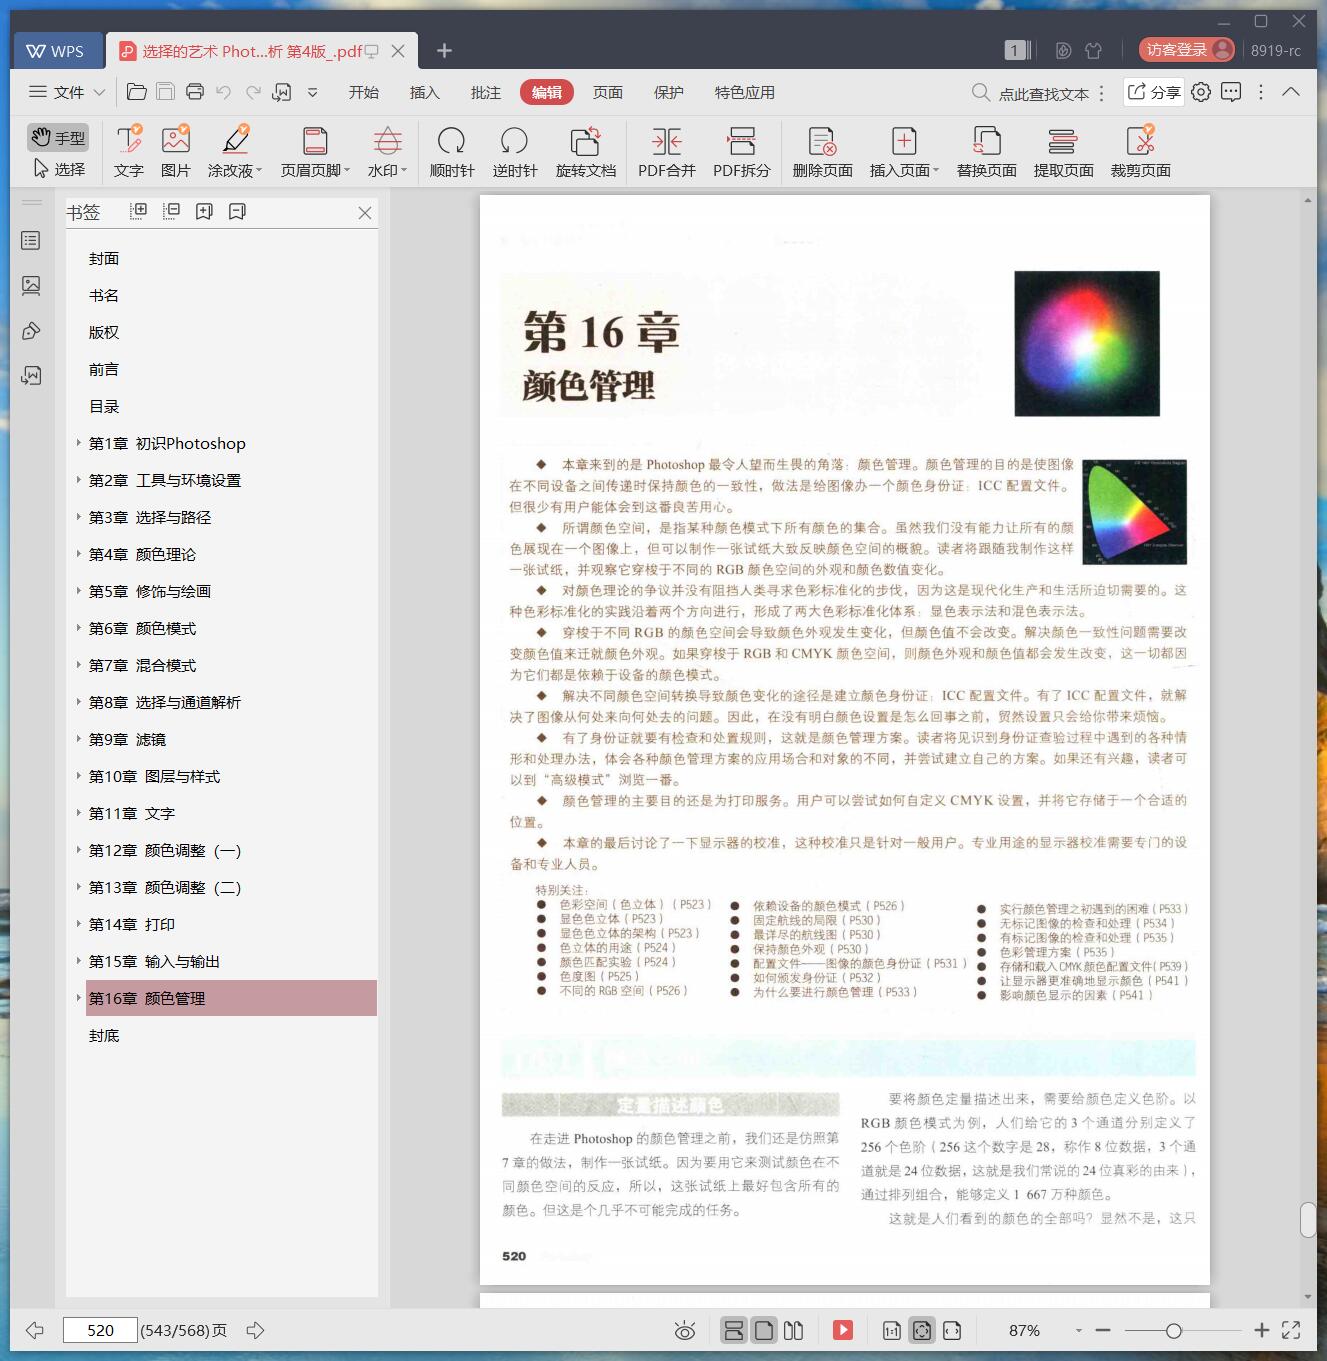
Task: Expand the 第1章 初识Photoshop bookmark
Action: tap(79, 443)
